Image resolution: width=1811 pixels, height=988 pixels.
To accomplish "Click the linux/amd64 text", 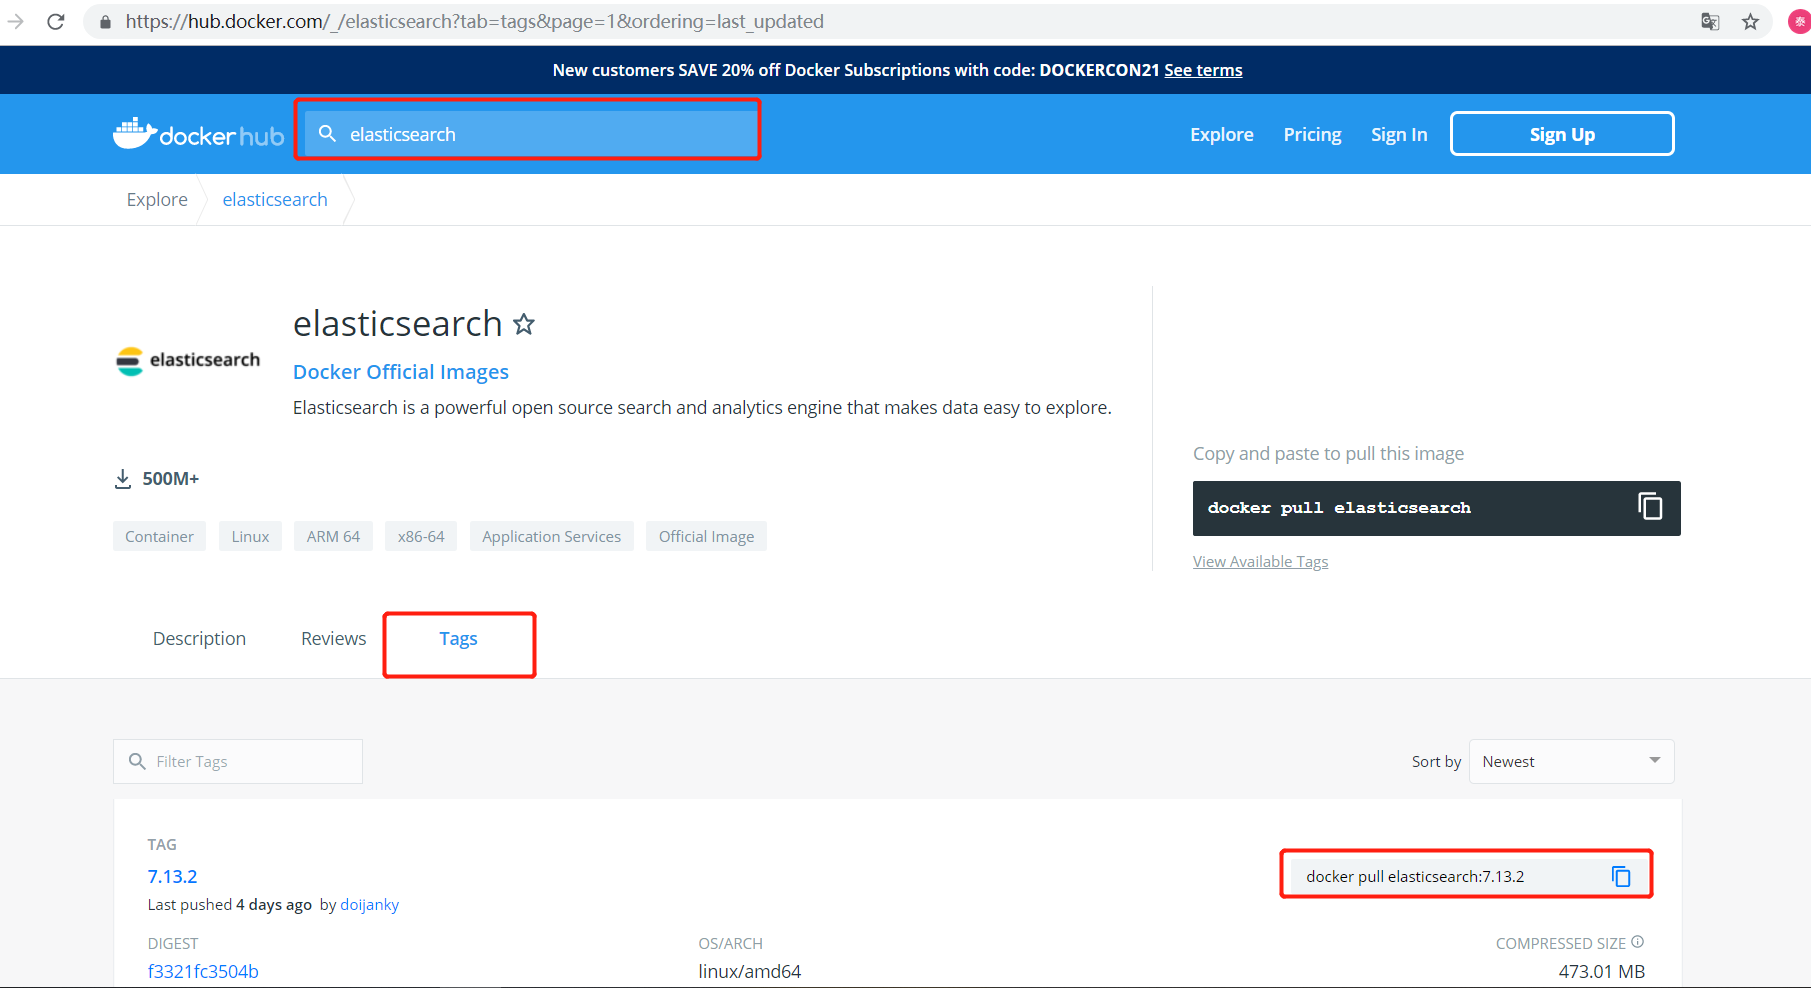I will click(x=750, y=972).
